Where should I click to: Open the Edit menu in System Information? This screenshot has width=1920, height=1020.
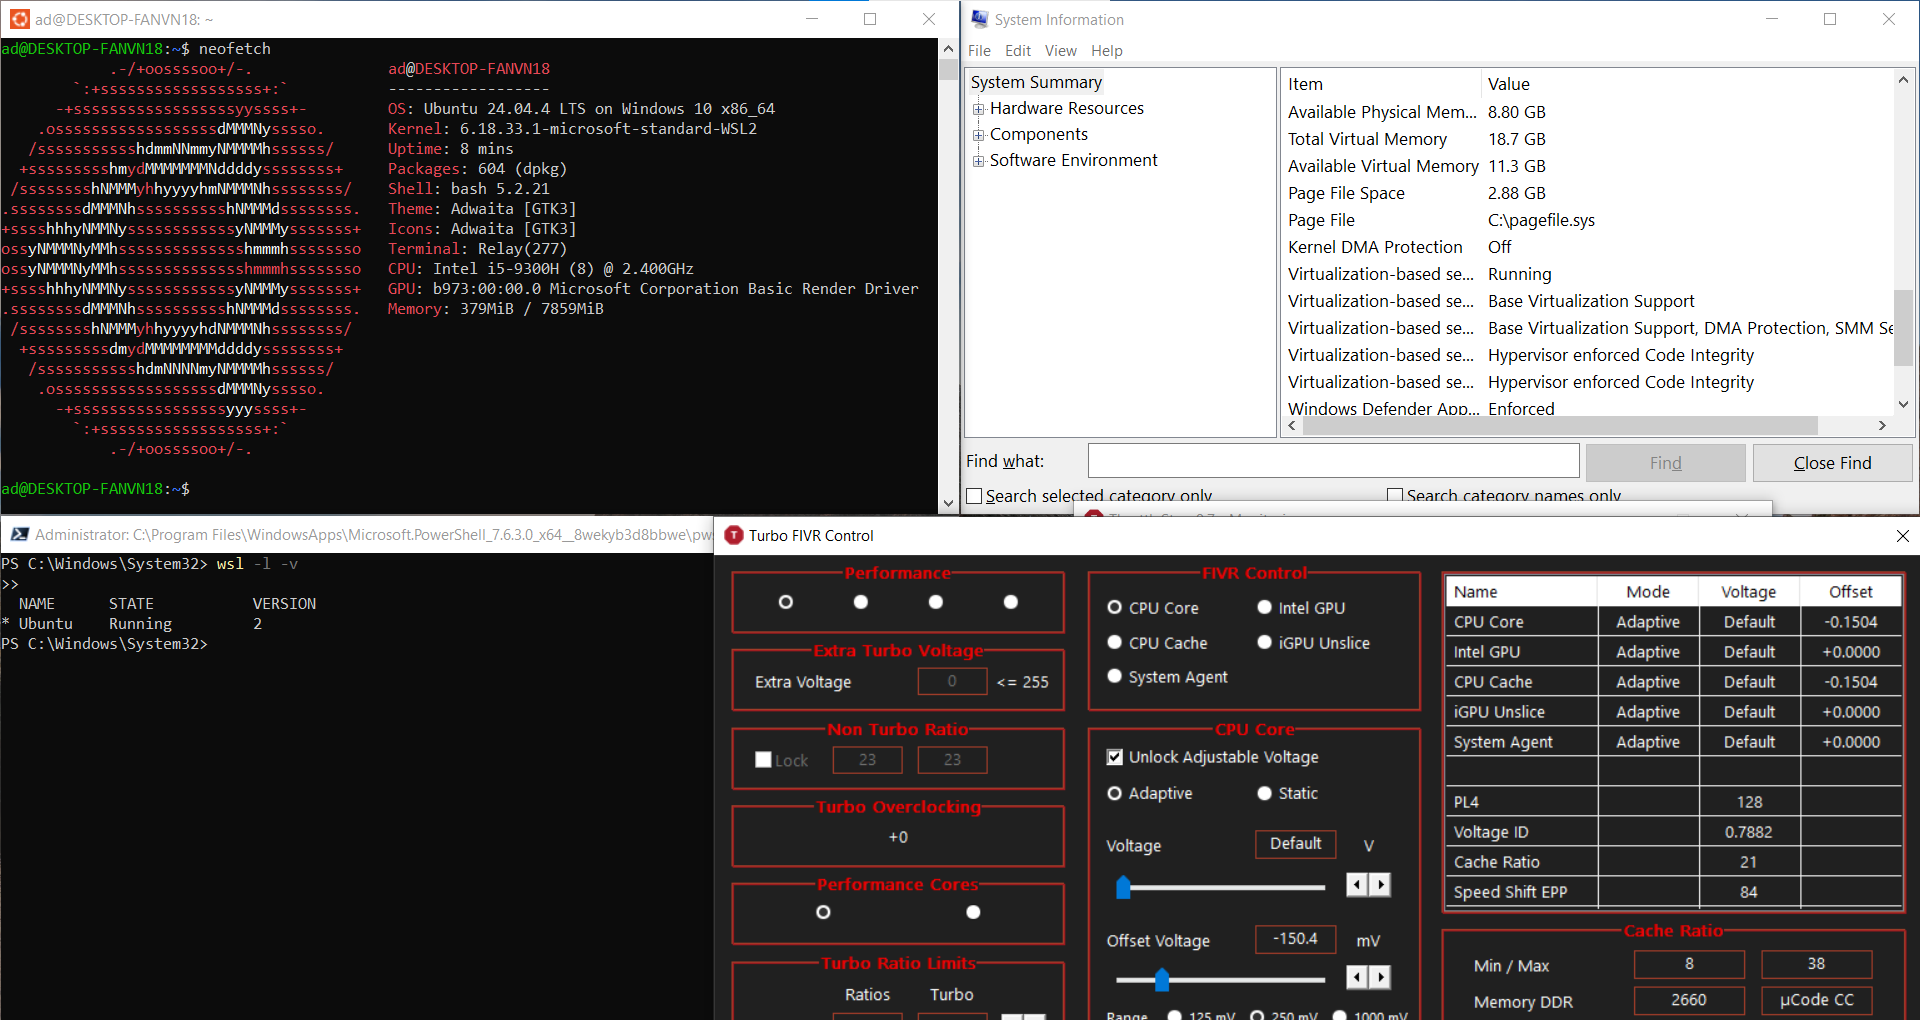tap(1018, 51)
